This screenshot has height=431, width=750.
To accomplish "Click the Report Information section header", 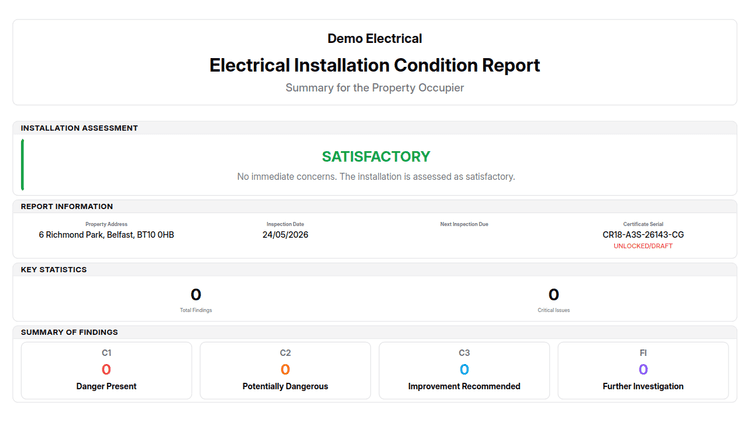I will 66,207.
